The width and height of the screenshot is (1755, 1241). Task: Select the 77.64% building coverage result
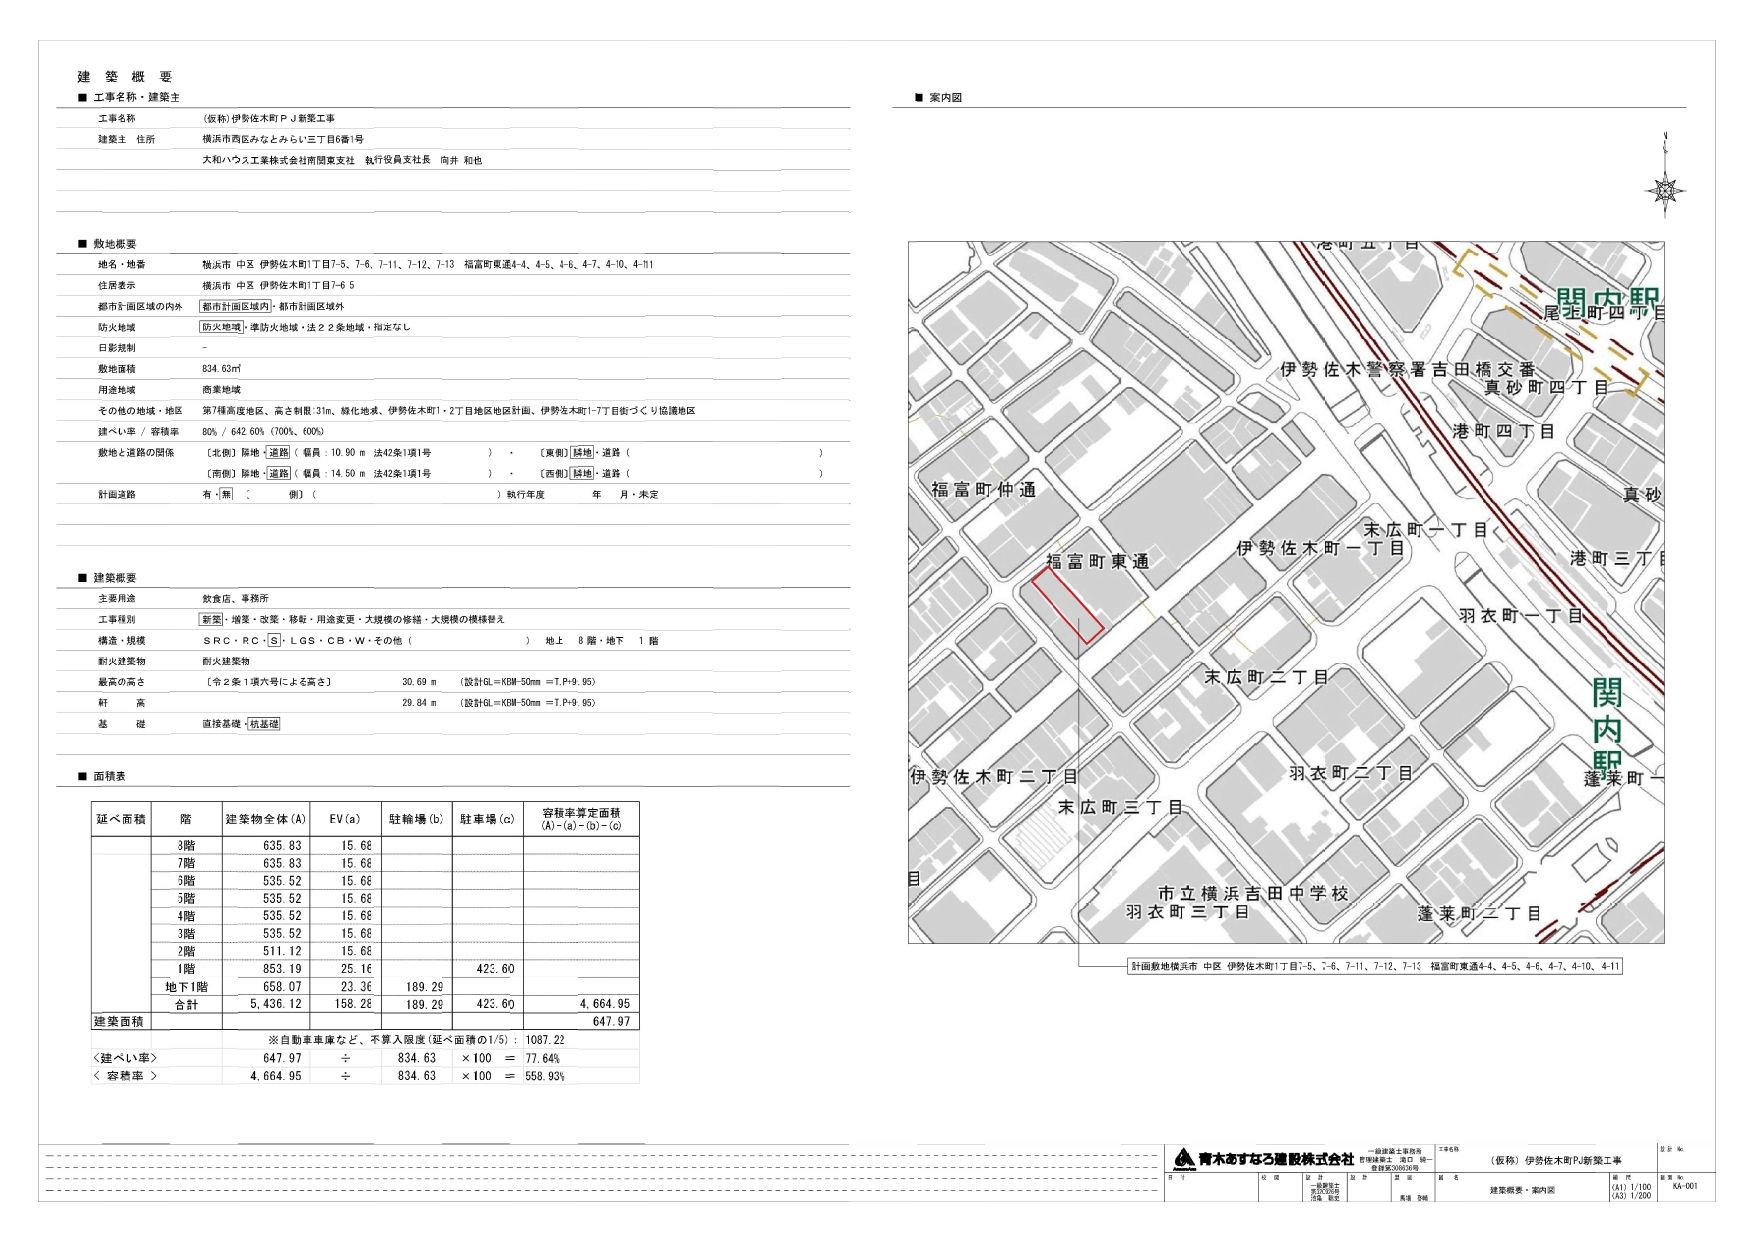543,1058
